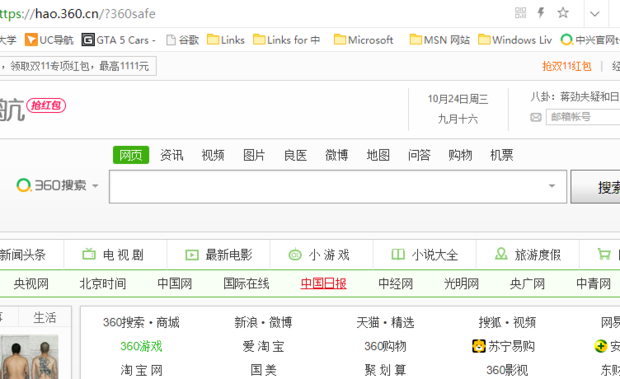Open the red 中国日报 link
The width and height of the screenshot is (620, 379).
coord(323,283)
